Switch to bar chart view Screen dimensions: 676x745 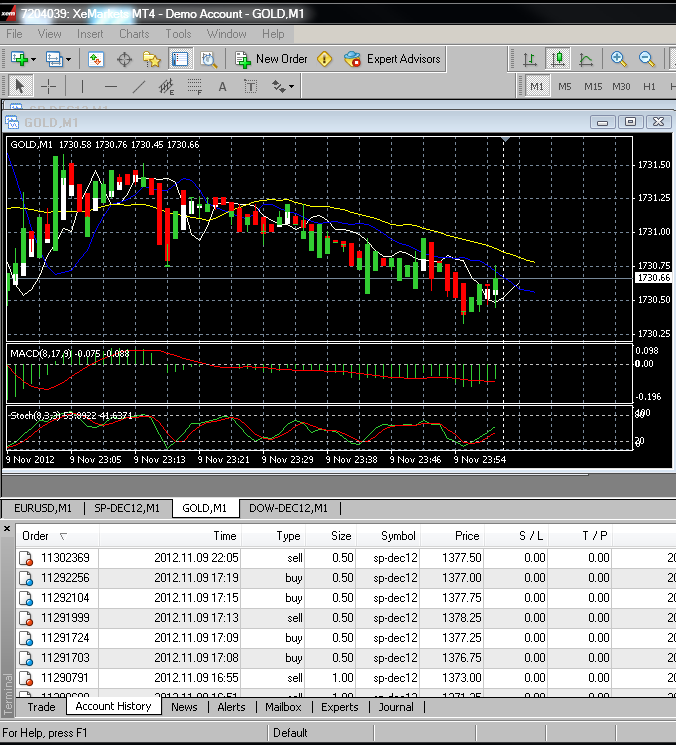click(x=530, y=59)
